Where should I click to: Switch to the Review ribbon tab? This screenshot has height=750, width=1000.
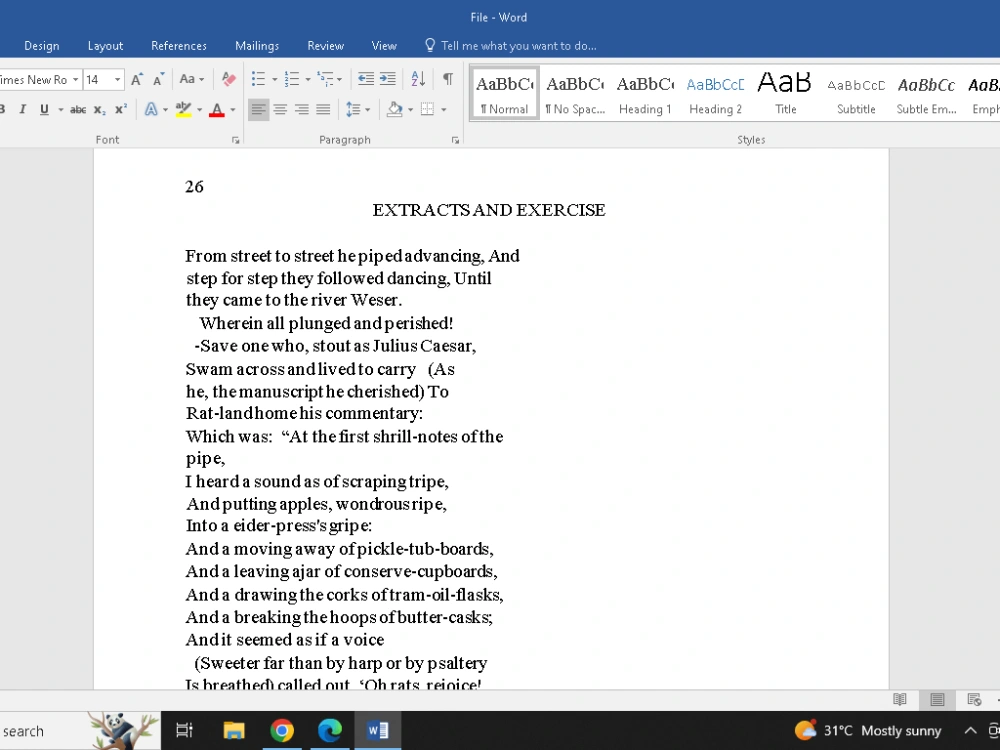(x=325, y=45)
